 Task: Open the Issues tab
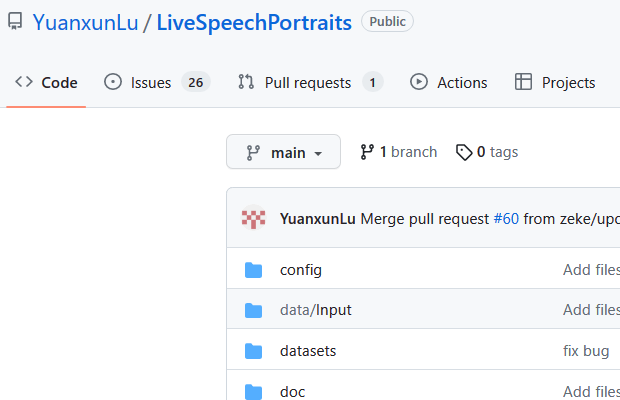point(157,83)
